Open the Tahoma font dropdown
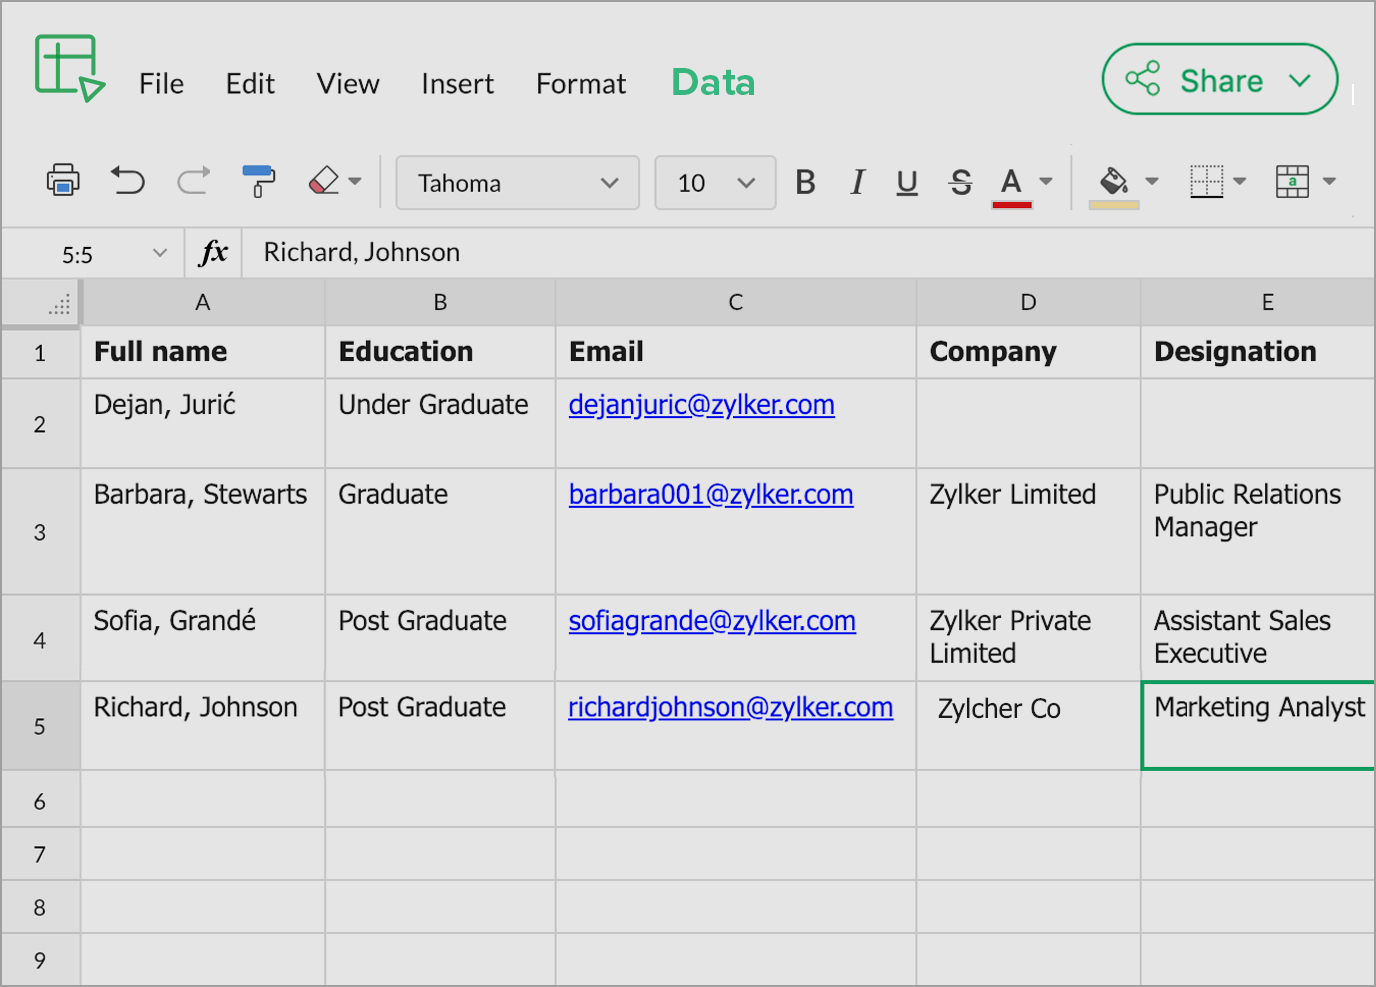 pos(517,183)
